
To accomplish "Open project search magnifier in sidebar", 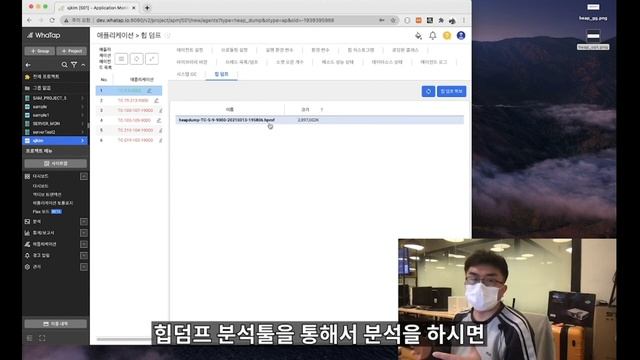I will [x=64, y=65].
